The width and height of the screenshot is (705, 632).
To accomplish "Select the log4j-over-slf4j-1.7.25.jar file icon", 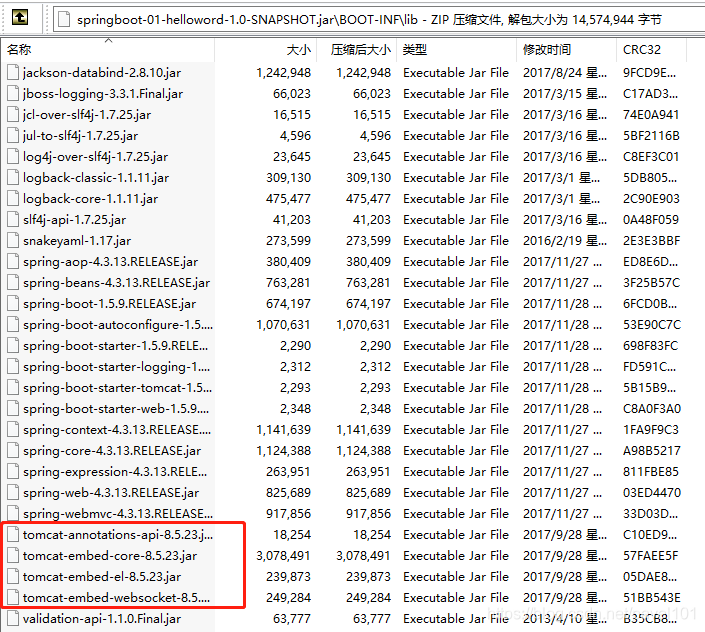I will 13,156.
